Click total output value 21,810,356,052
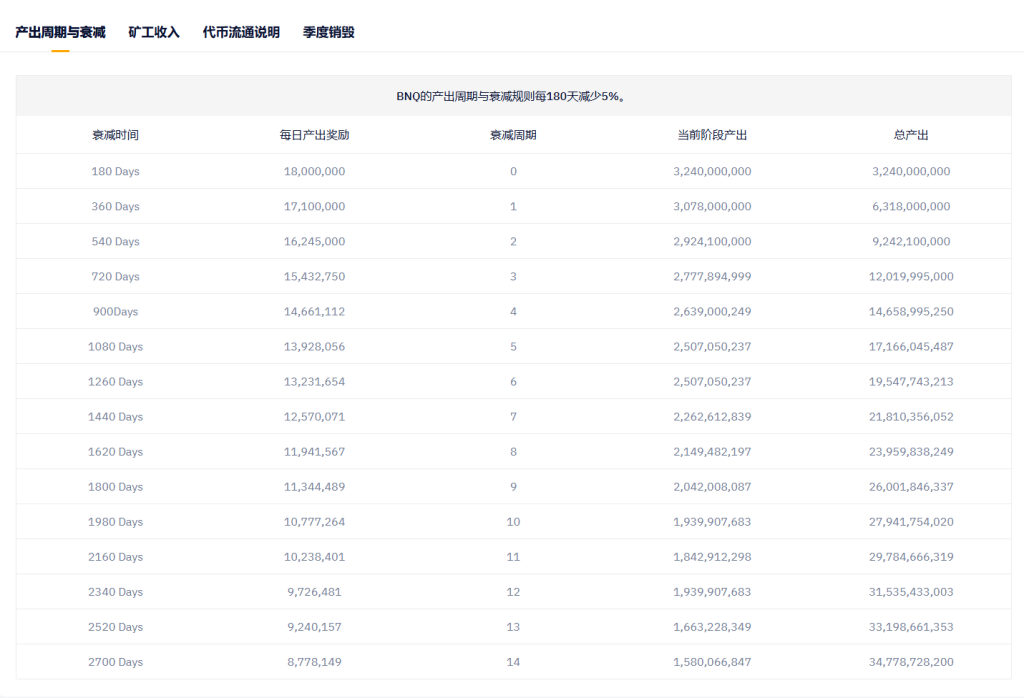 point(911,417)
